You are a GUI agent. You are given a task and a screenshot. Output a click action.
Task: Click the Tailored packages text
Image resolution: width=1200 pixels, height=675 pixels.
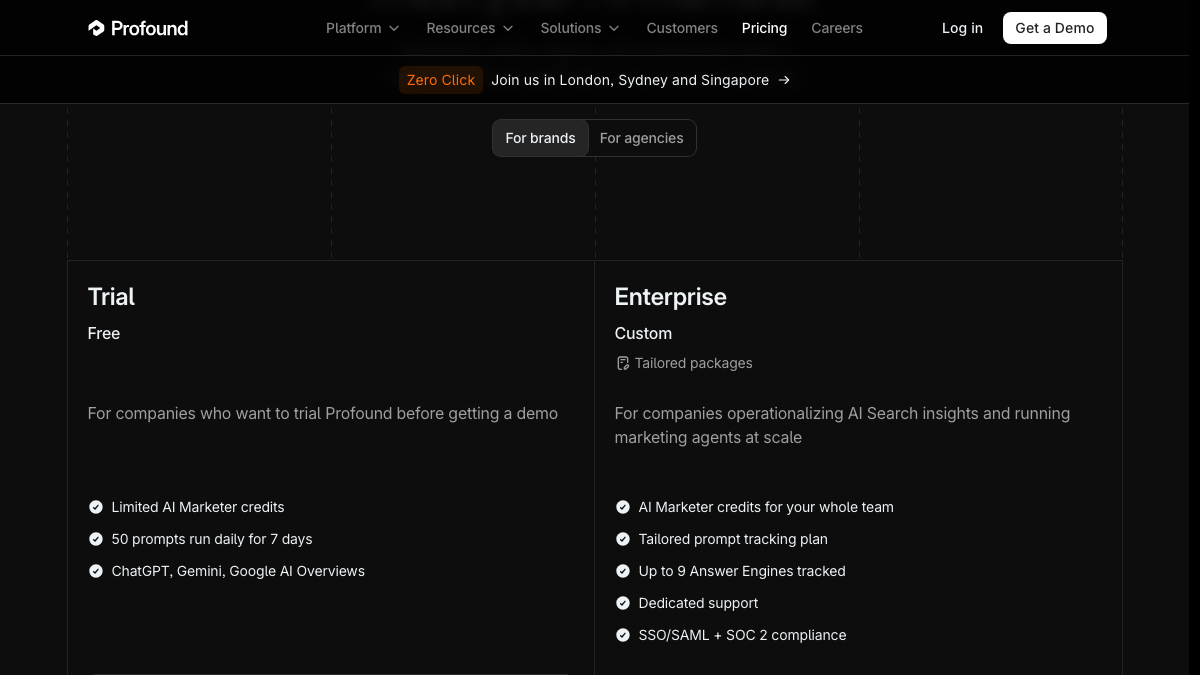(693, 363)
